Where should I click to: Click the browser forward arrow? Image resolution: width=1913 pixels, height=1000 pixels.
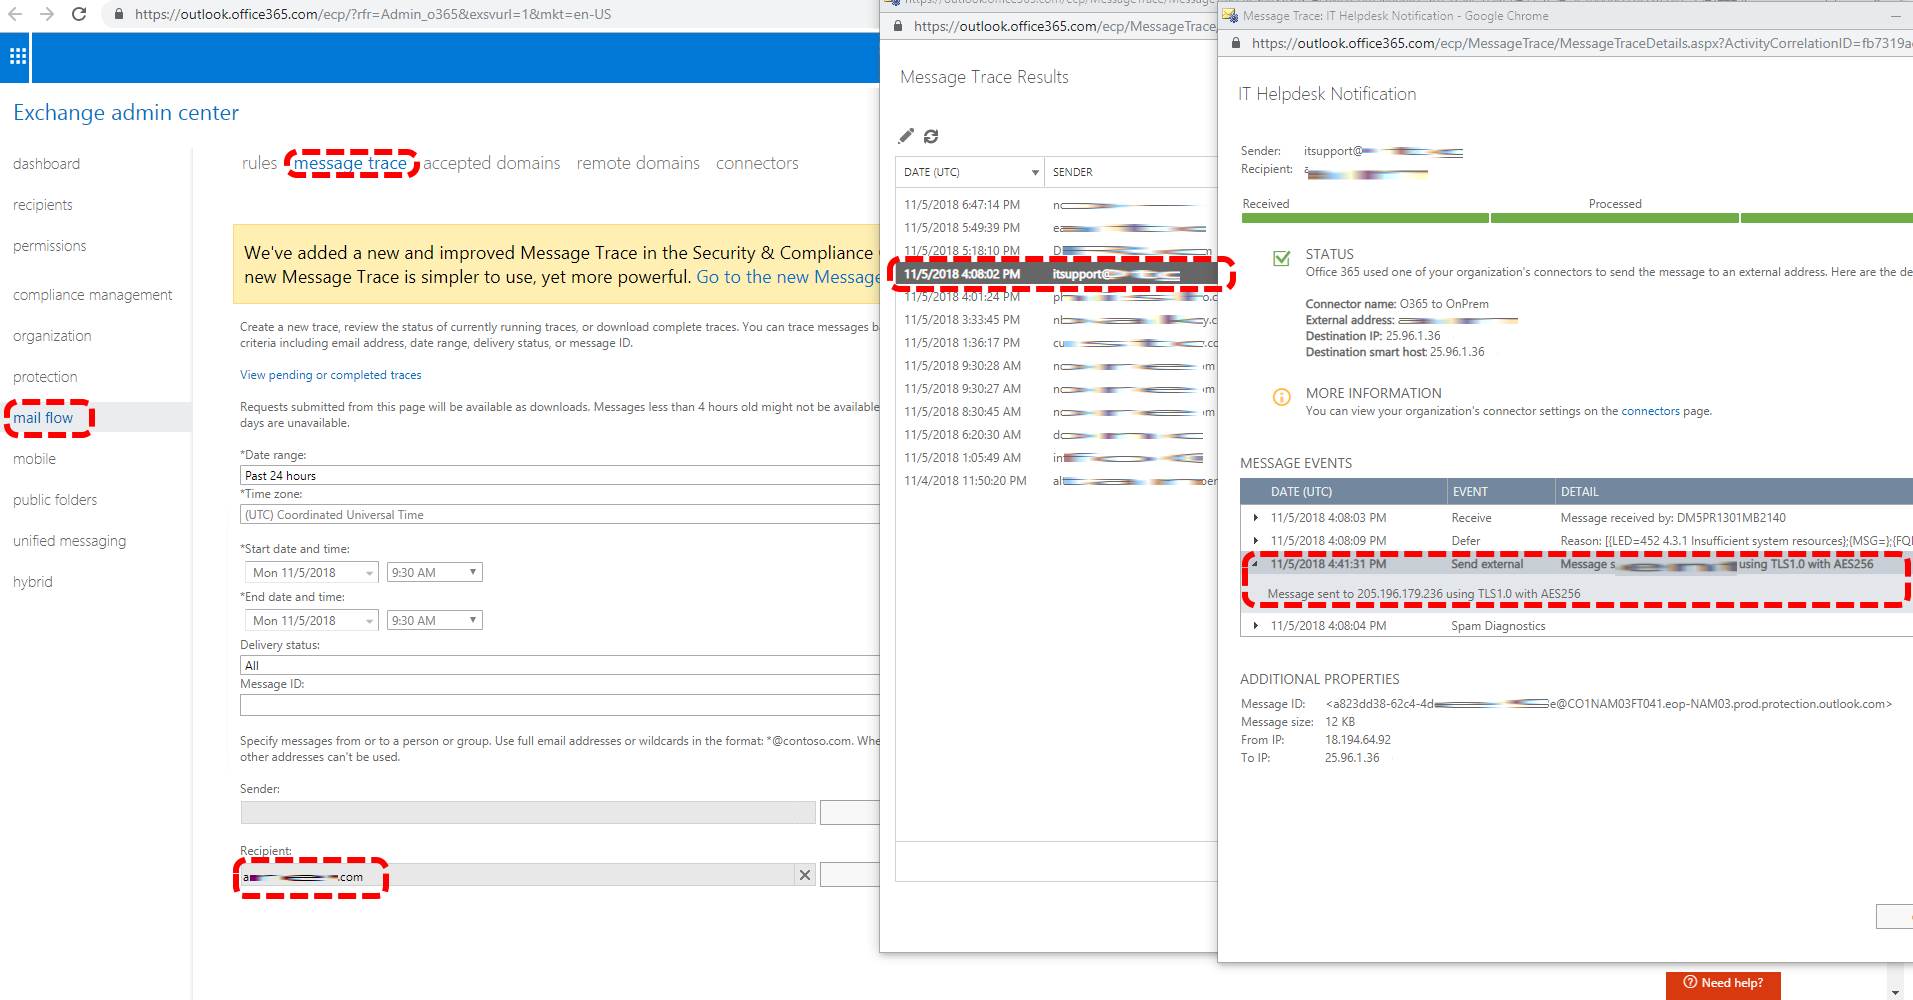47,14
